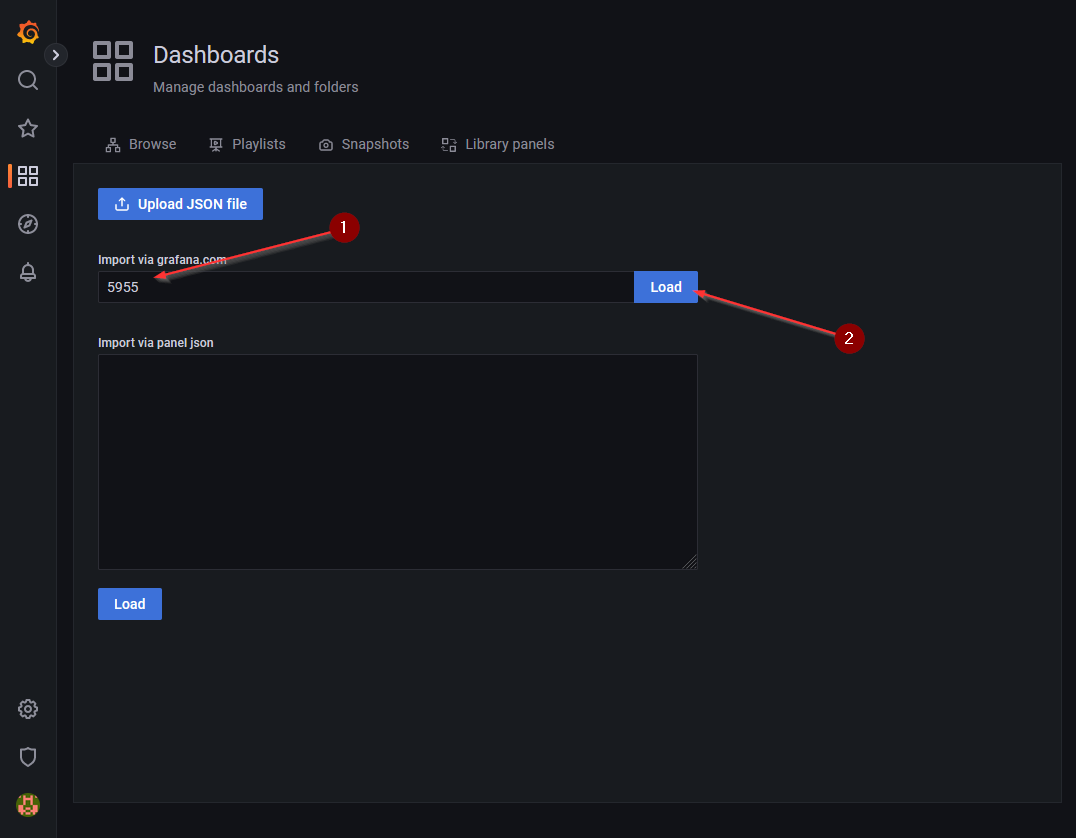Viewport: 1076px width, 838px height.
Task: Open Starred dashboards star icon
Action: (x=28, y=128)
